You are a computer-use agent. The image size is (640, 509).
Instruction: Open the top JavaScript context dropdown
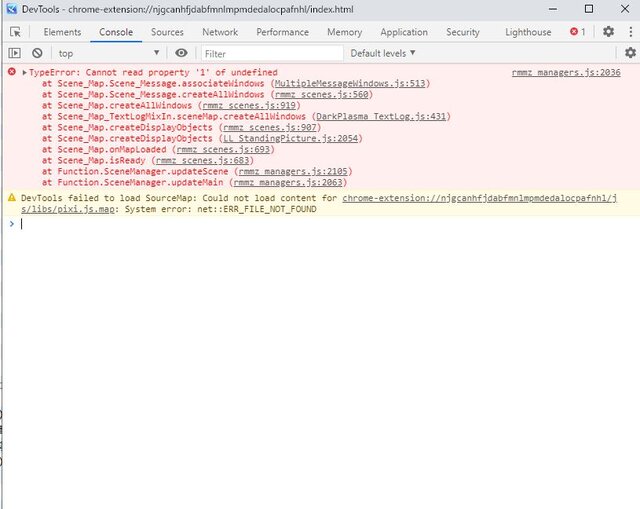tap(109, 53)
